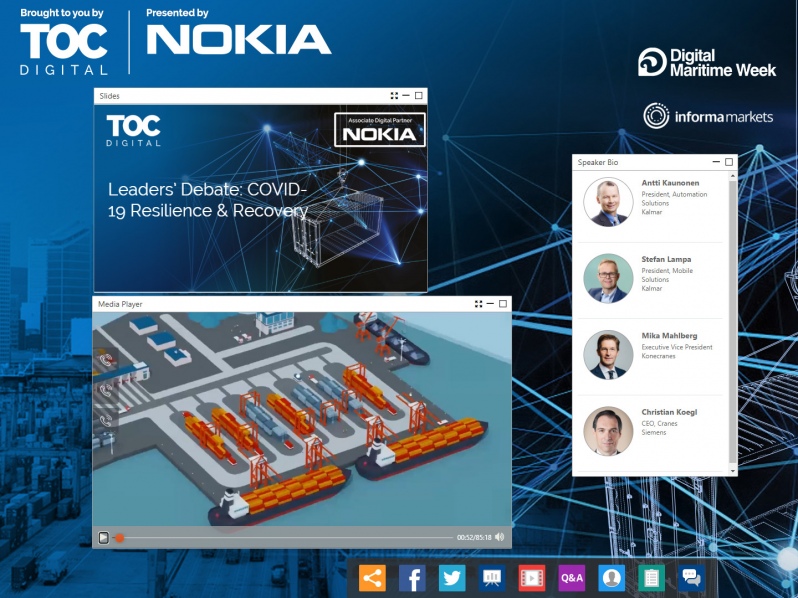Screen dimensions: 798x598
Task: Click "Executive Vice President Konecranes" text
Action: tap(677, 351)
